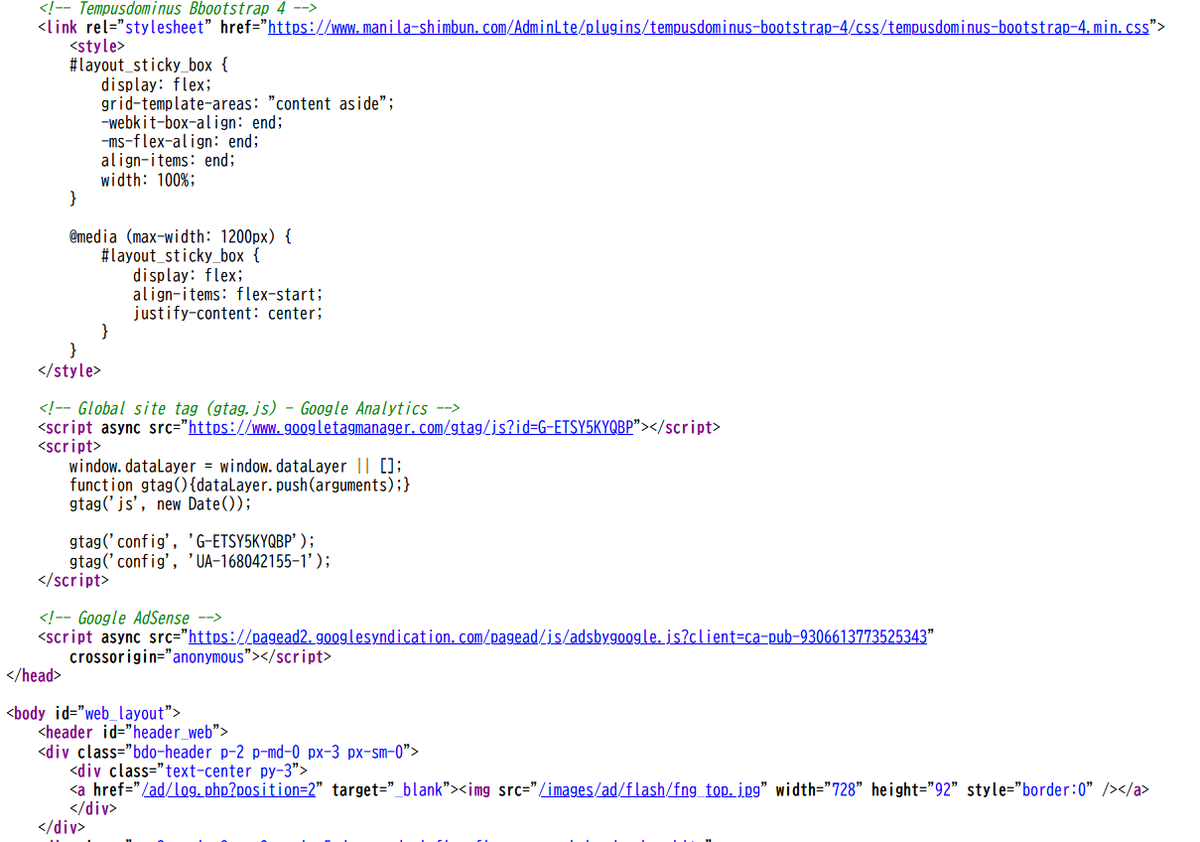Click 'window.dataLayer = window.dataLayer || [];' line

point(236,466)
